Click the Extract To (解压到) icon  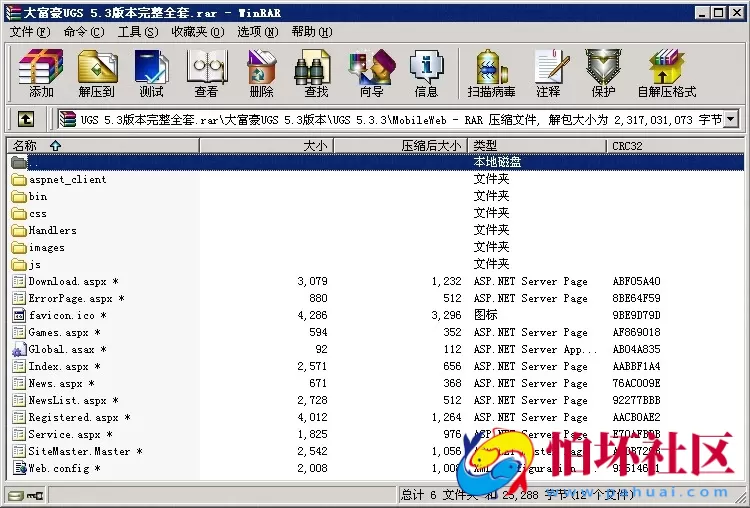[97, 73]
